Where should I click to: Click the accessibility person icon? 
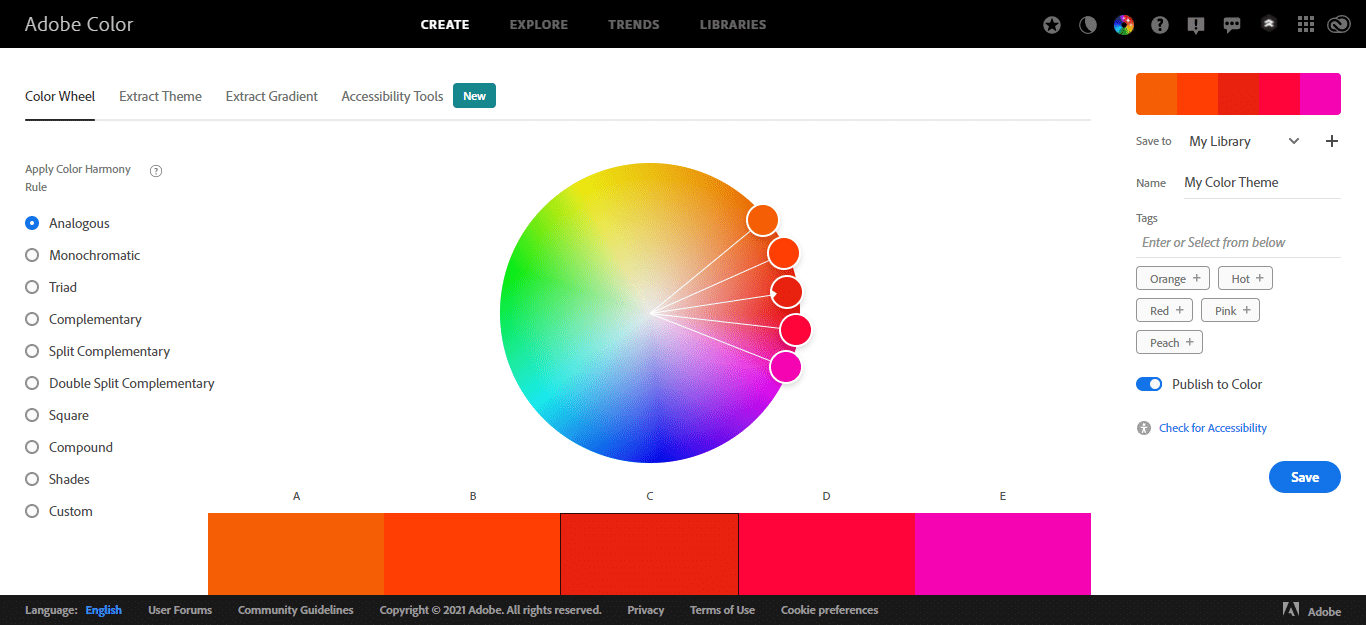[x=1144, y=428]
